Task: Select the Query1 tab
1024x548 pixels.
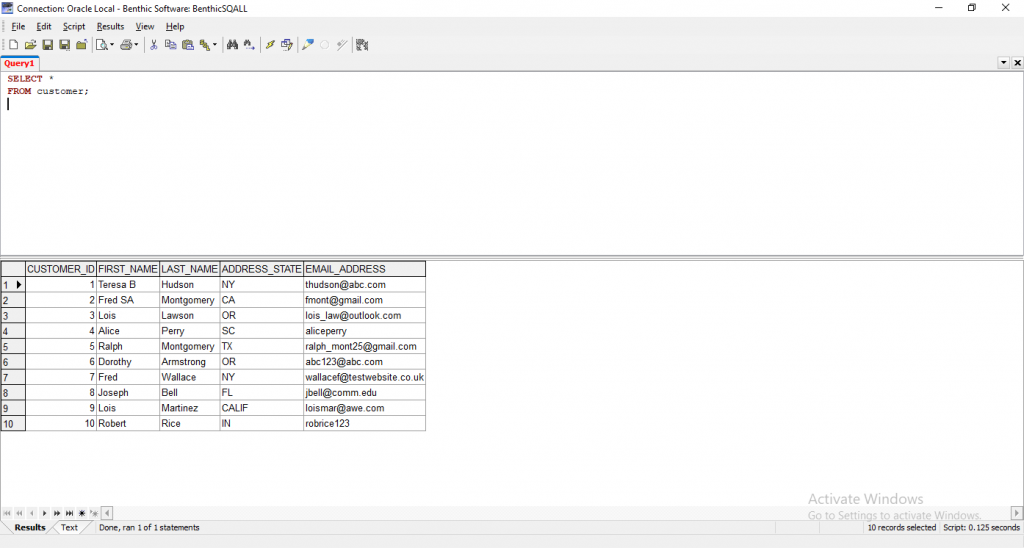Action: tap(19, 63)
